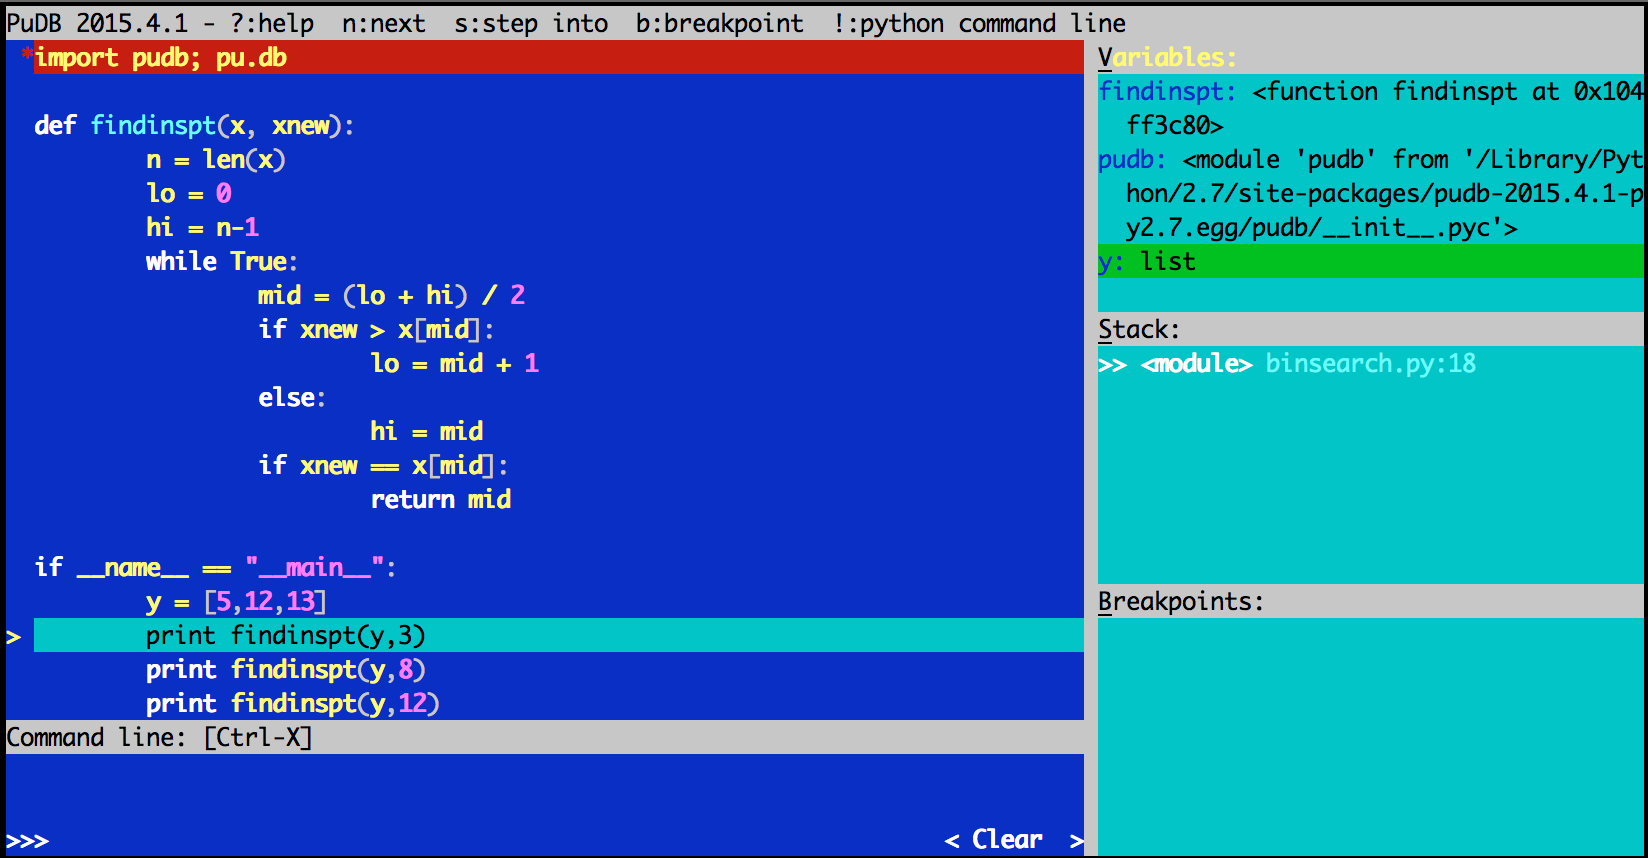This screenshot has width=1648, height=858.
Task: Click the line 'print findinspt(y,8)'
Action: [286, 669]
